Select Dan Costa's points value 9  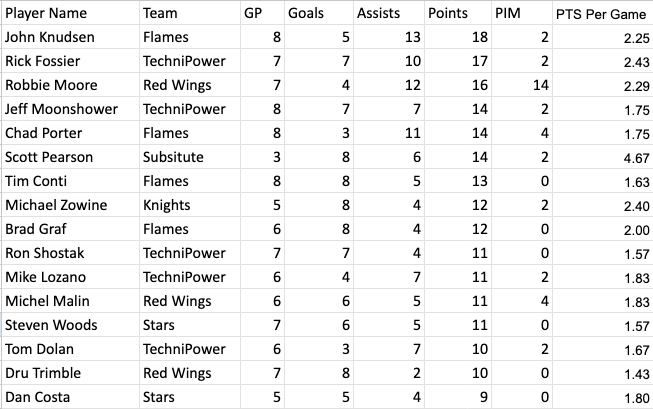pos(458,397)
